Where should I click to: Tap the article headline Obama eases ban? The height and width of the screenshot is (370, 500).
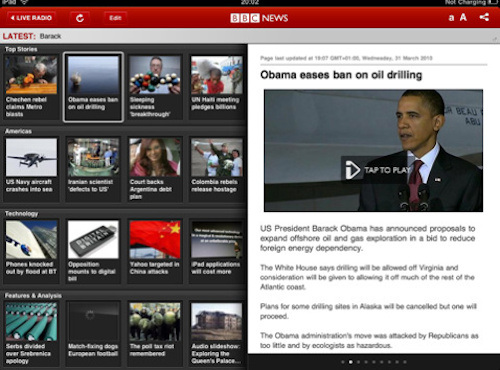(341, 75)
